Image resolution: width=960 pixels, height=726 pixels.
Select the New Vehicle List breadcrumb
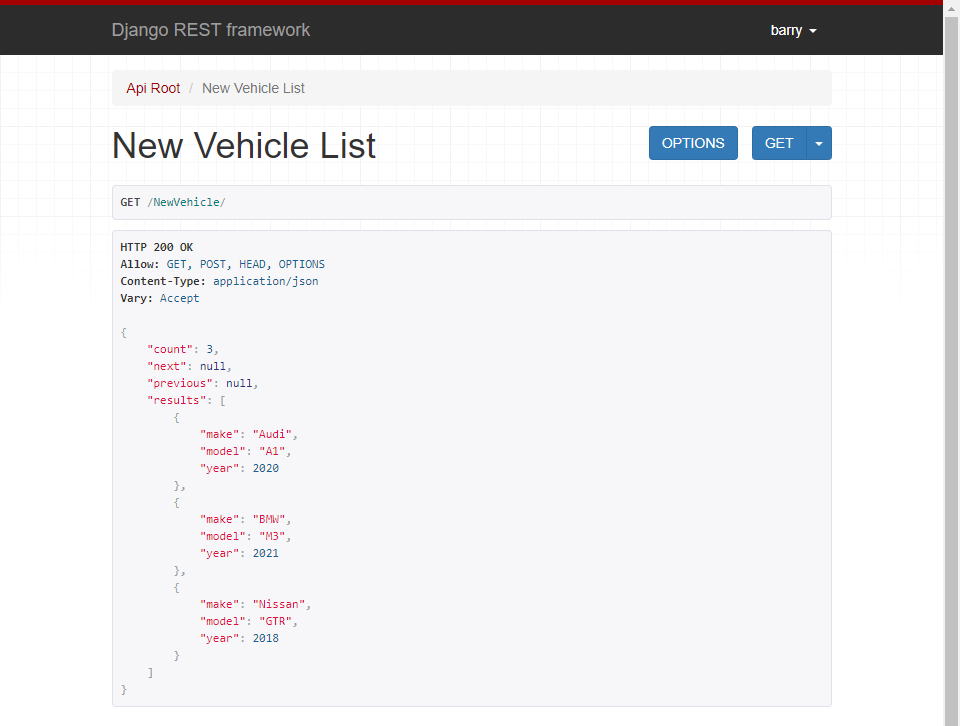tap(253, 88)
